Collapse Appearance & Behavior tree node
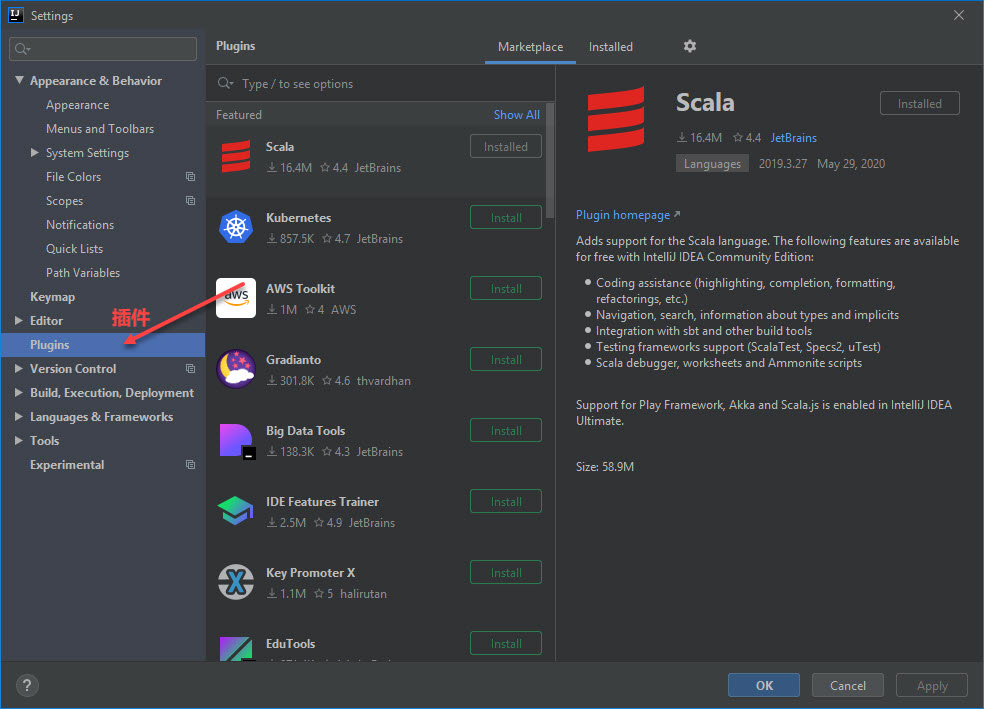The image size is (984, 709). tap(19, 80)
